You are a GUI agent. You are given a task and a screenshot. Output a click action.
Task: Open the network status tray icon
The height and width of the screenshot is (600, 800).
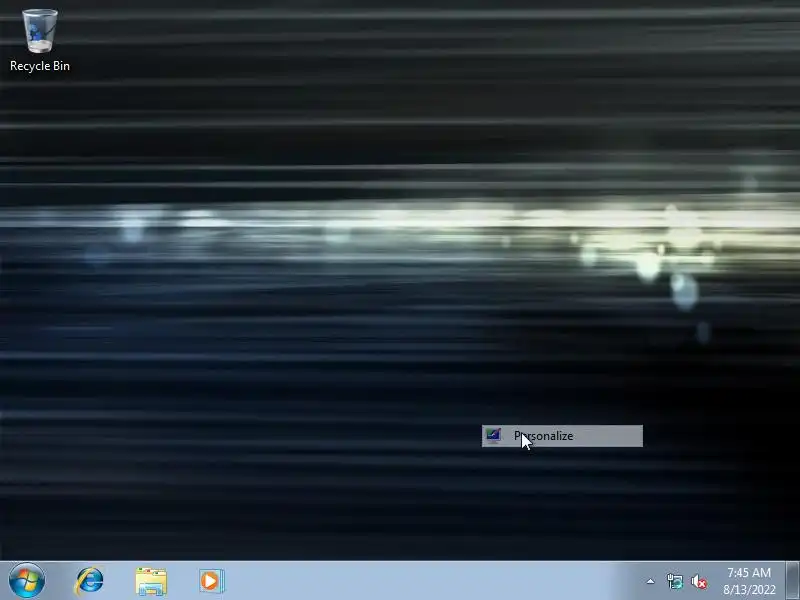coord(674,581)
